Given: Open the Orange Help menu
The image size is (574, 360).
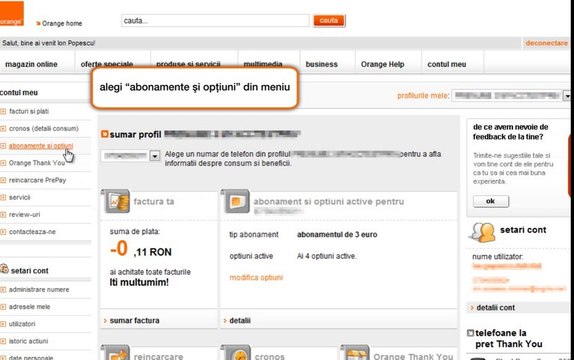Looking at the screenshot, I should point(383,64).
